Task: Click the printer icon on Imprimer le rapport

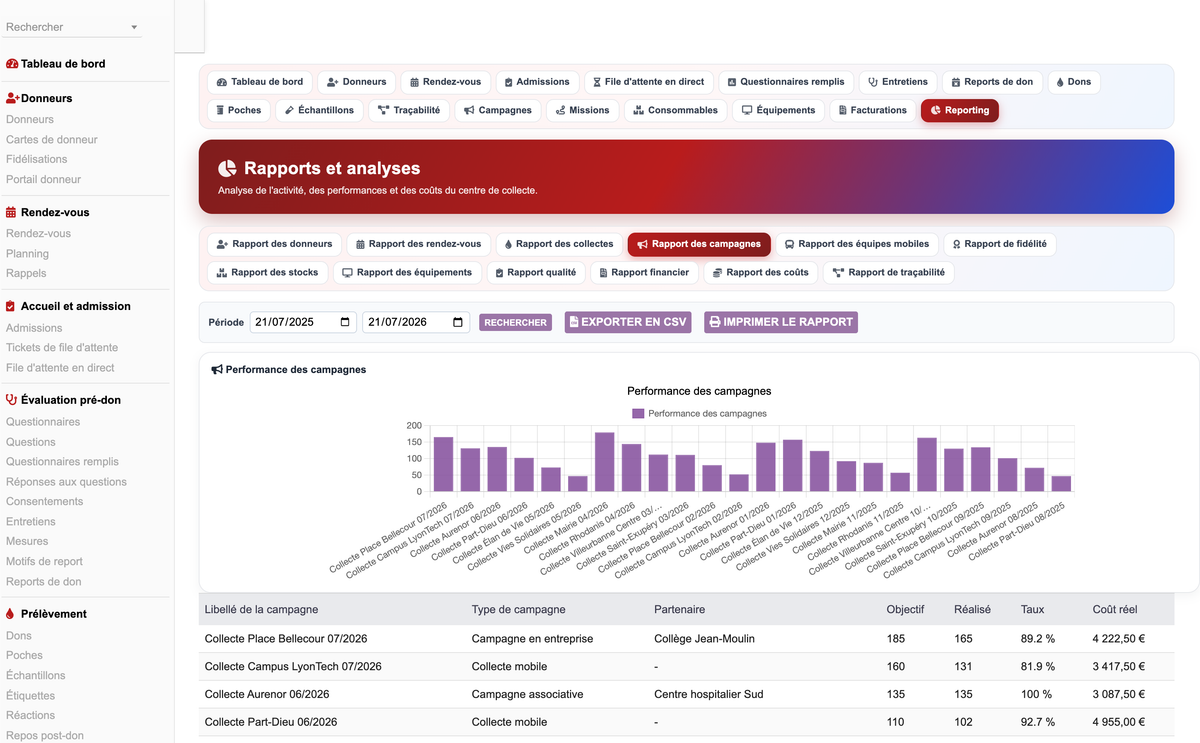Action: click(714, 322)
